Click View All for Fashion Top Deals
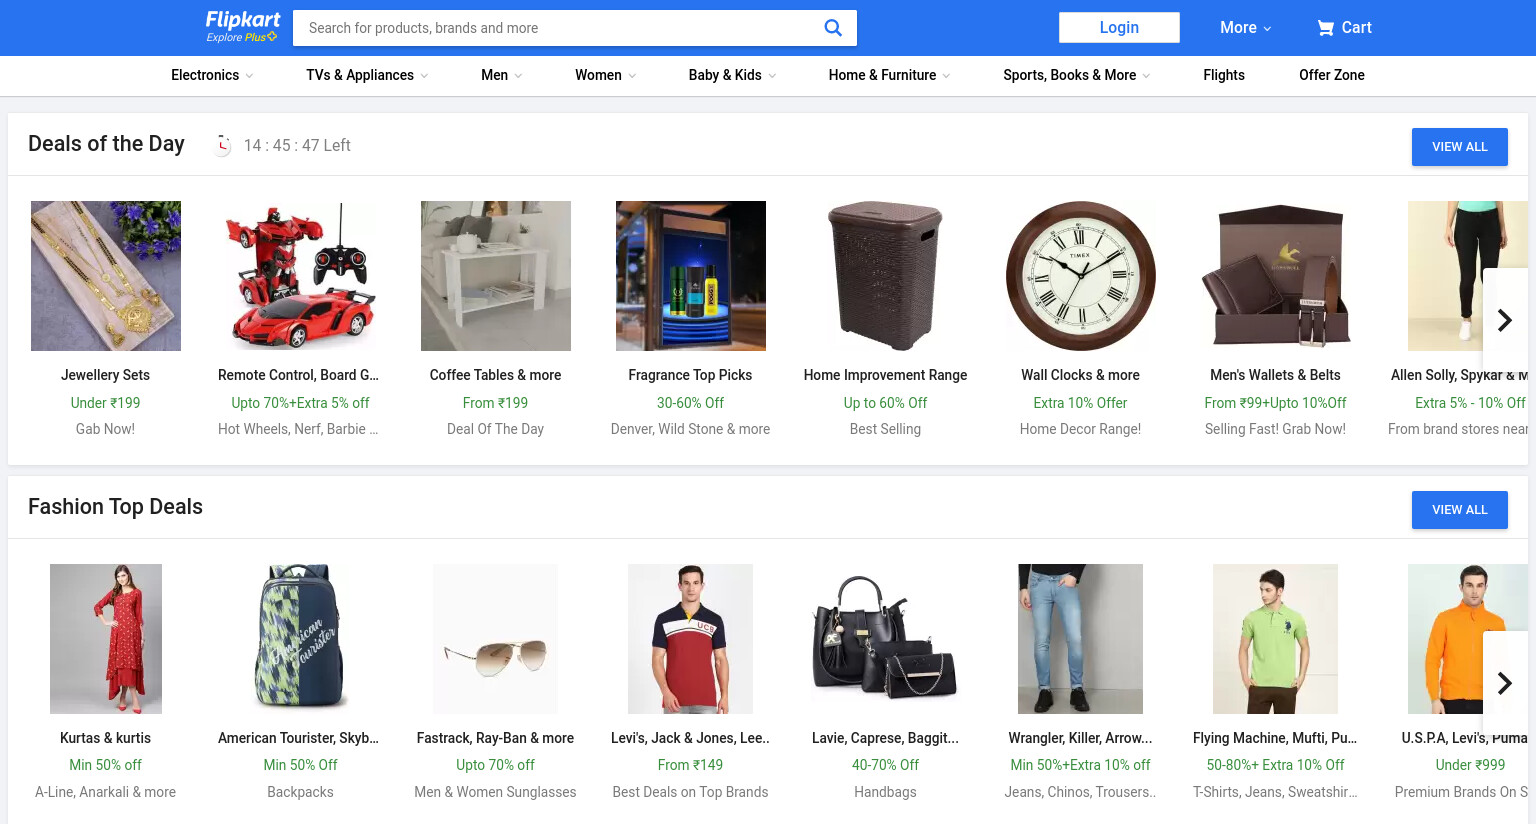This screenshot has height=824, width=1536. (x=1460, y=510)
